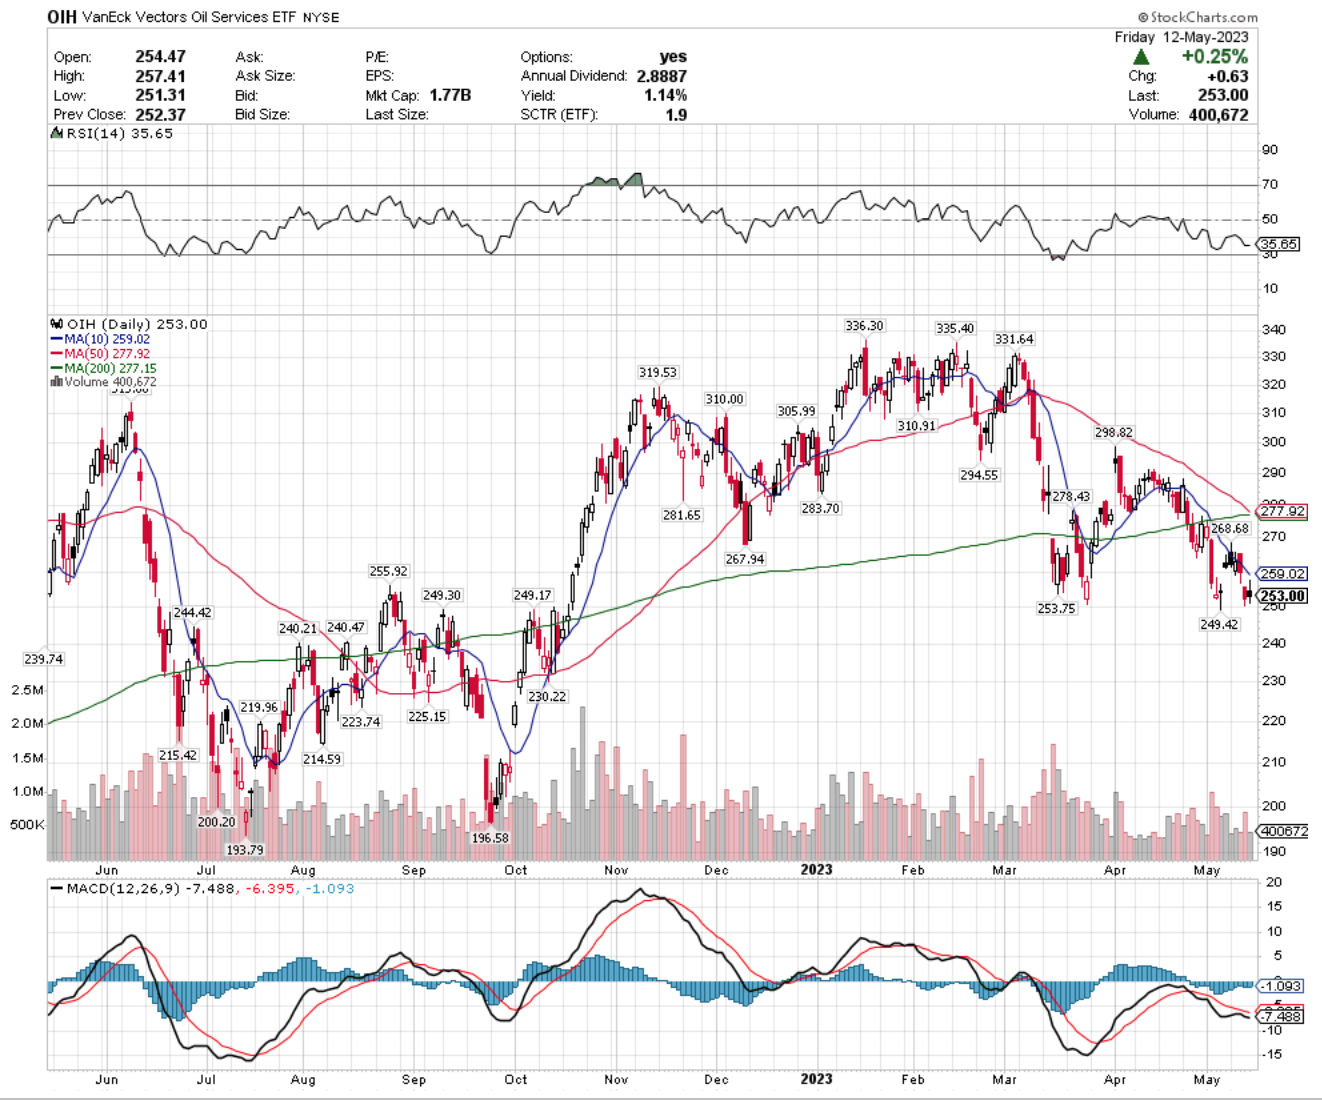The height and width of the screenshot is (1100, 1322).
Task: Click the MA(200) 277.15 legend label
Action: click(110, 368)
